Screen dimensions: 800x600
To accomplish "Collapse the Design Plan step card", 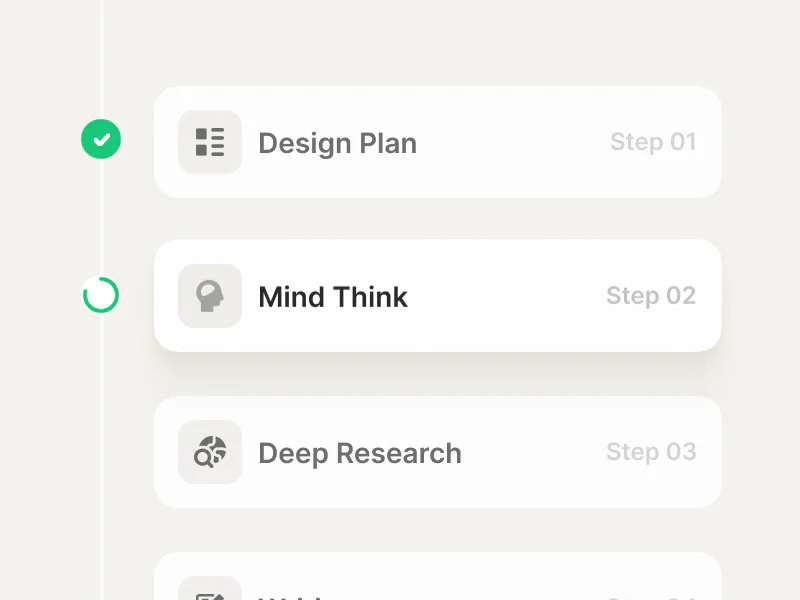I will coord(437,142).
